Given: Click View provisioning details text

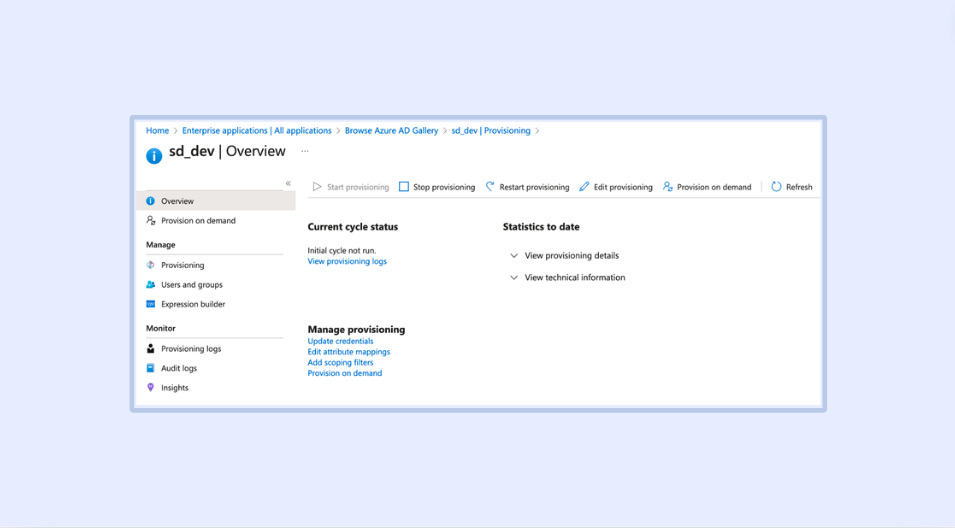Looking at the screenshot, I should (571, 256).
